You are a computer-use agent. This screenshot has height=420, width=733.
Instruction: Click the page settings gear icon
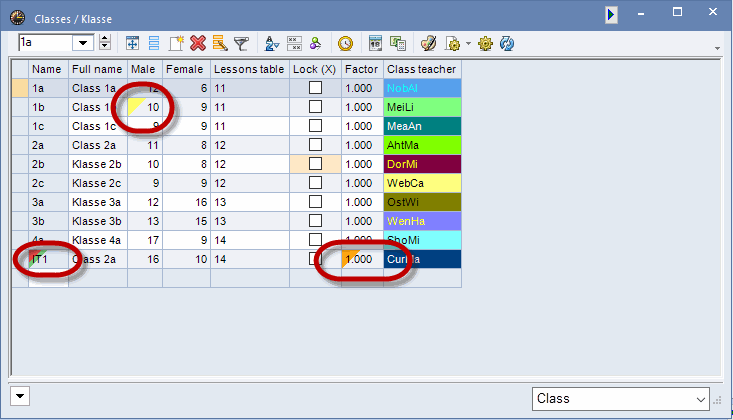click(453, 43)
